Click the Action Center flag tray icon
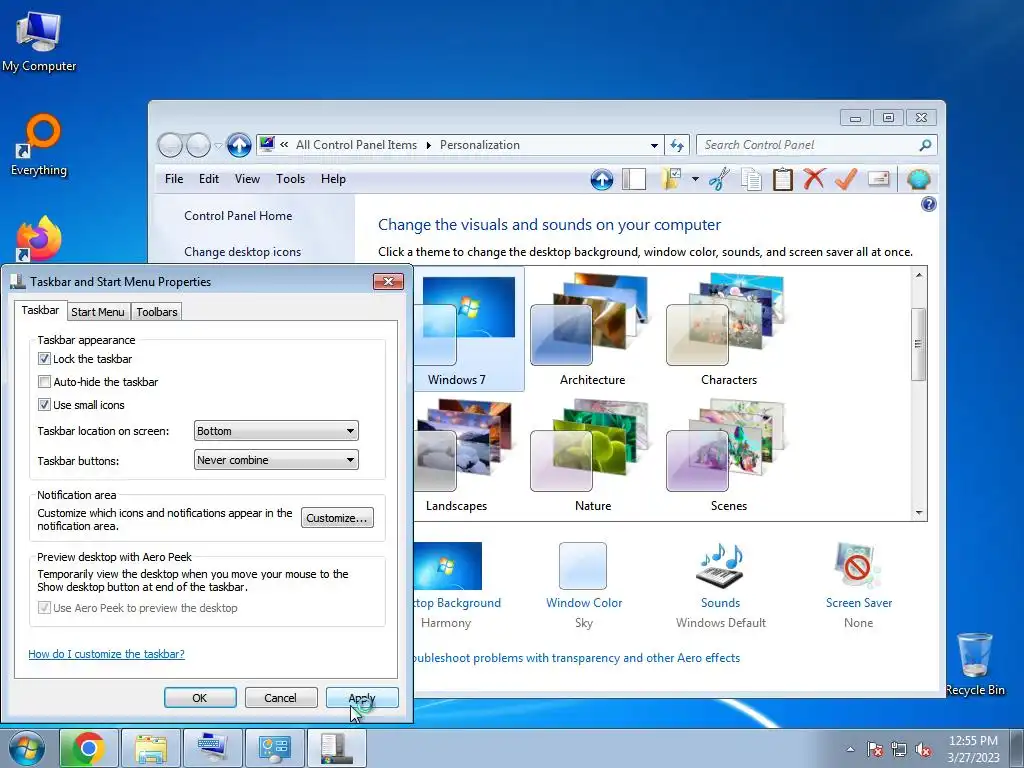Screen dimensions: 1024x768 (874, 749)
